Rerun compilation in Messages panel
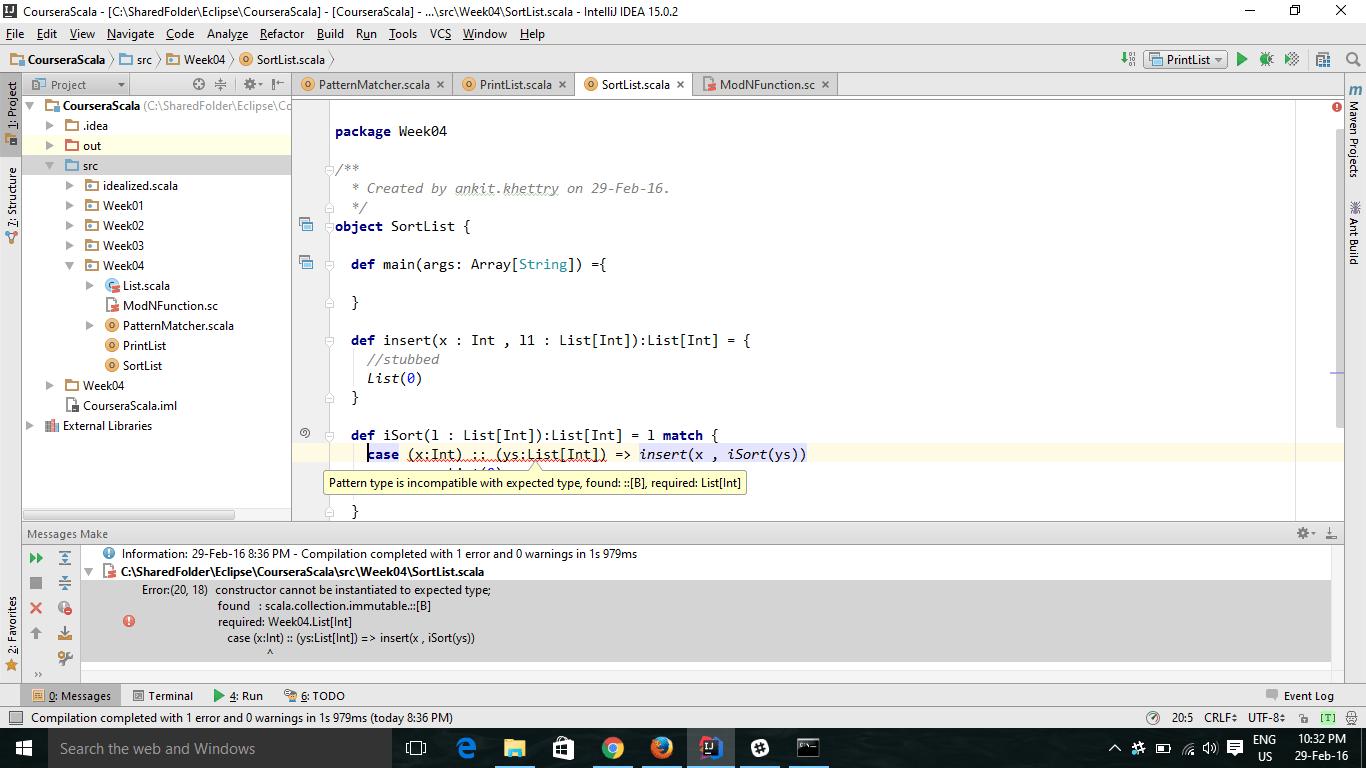The image size is (1366, 768). (36, 558)
